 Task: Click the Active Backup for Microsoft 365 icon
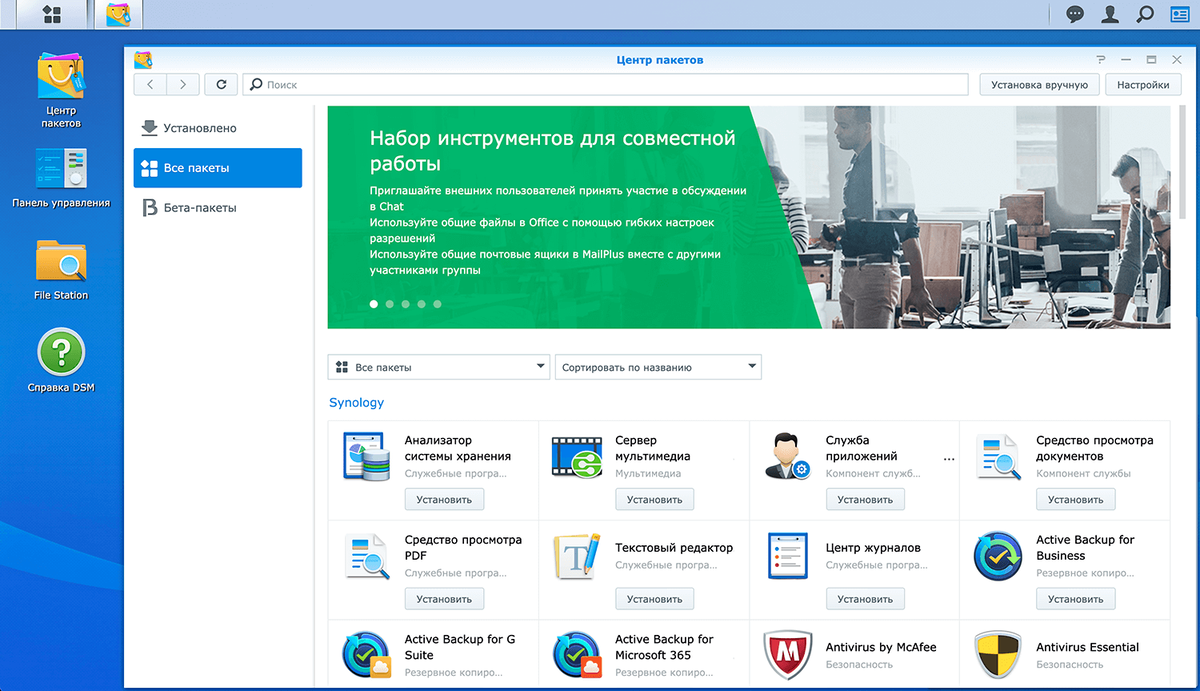576,656
